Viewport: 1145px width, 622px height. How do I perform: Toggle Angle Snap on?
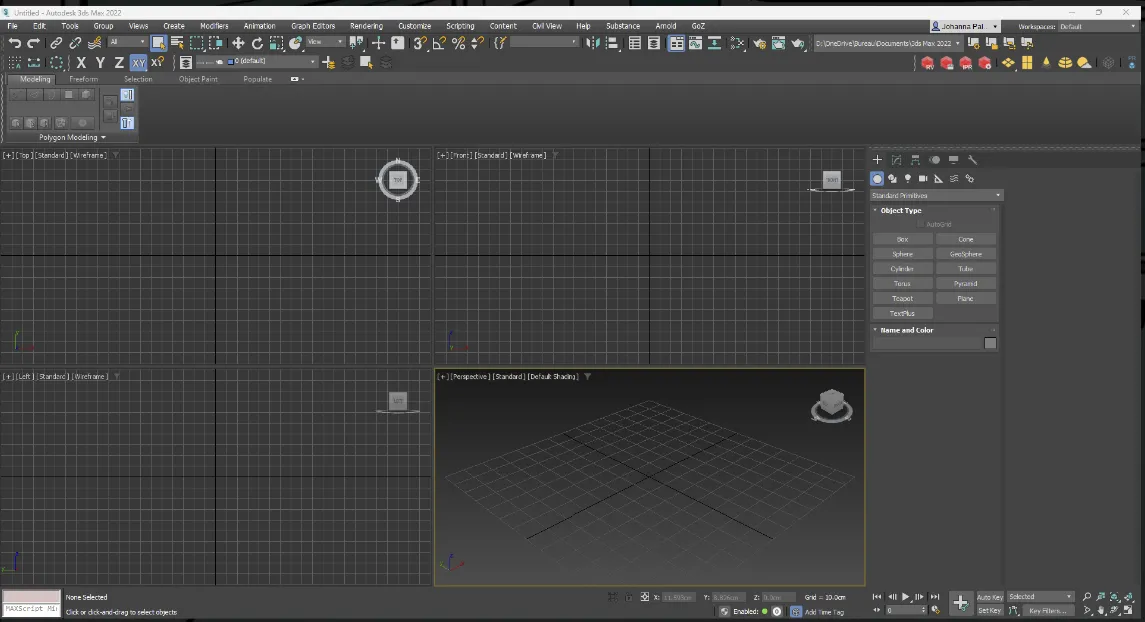(439, 43)
